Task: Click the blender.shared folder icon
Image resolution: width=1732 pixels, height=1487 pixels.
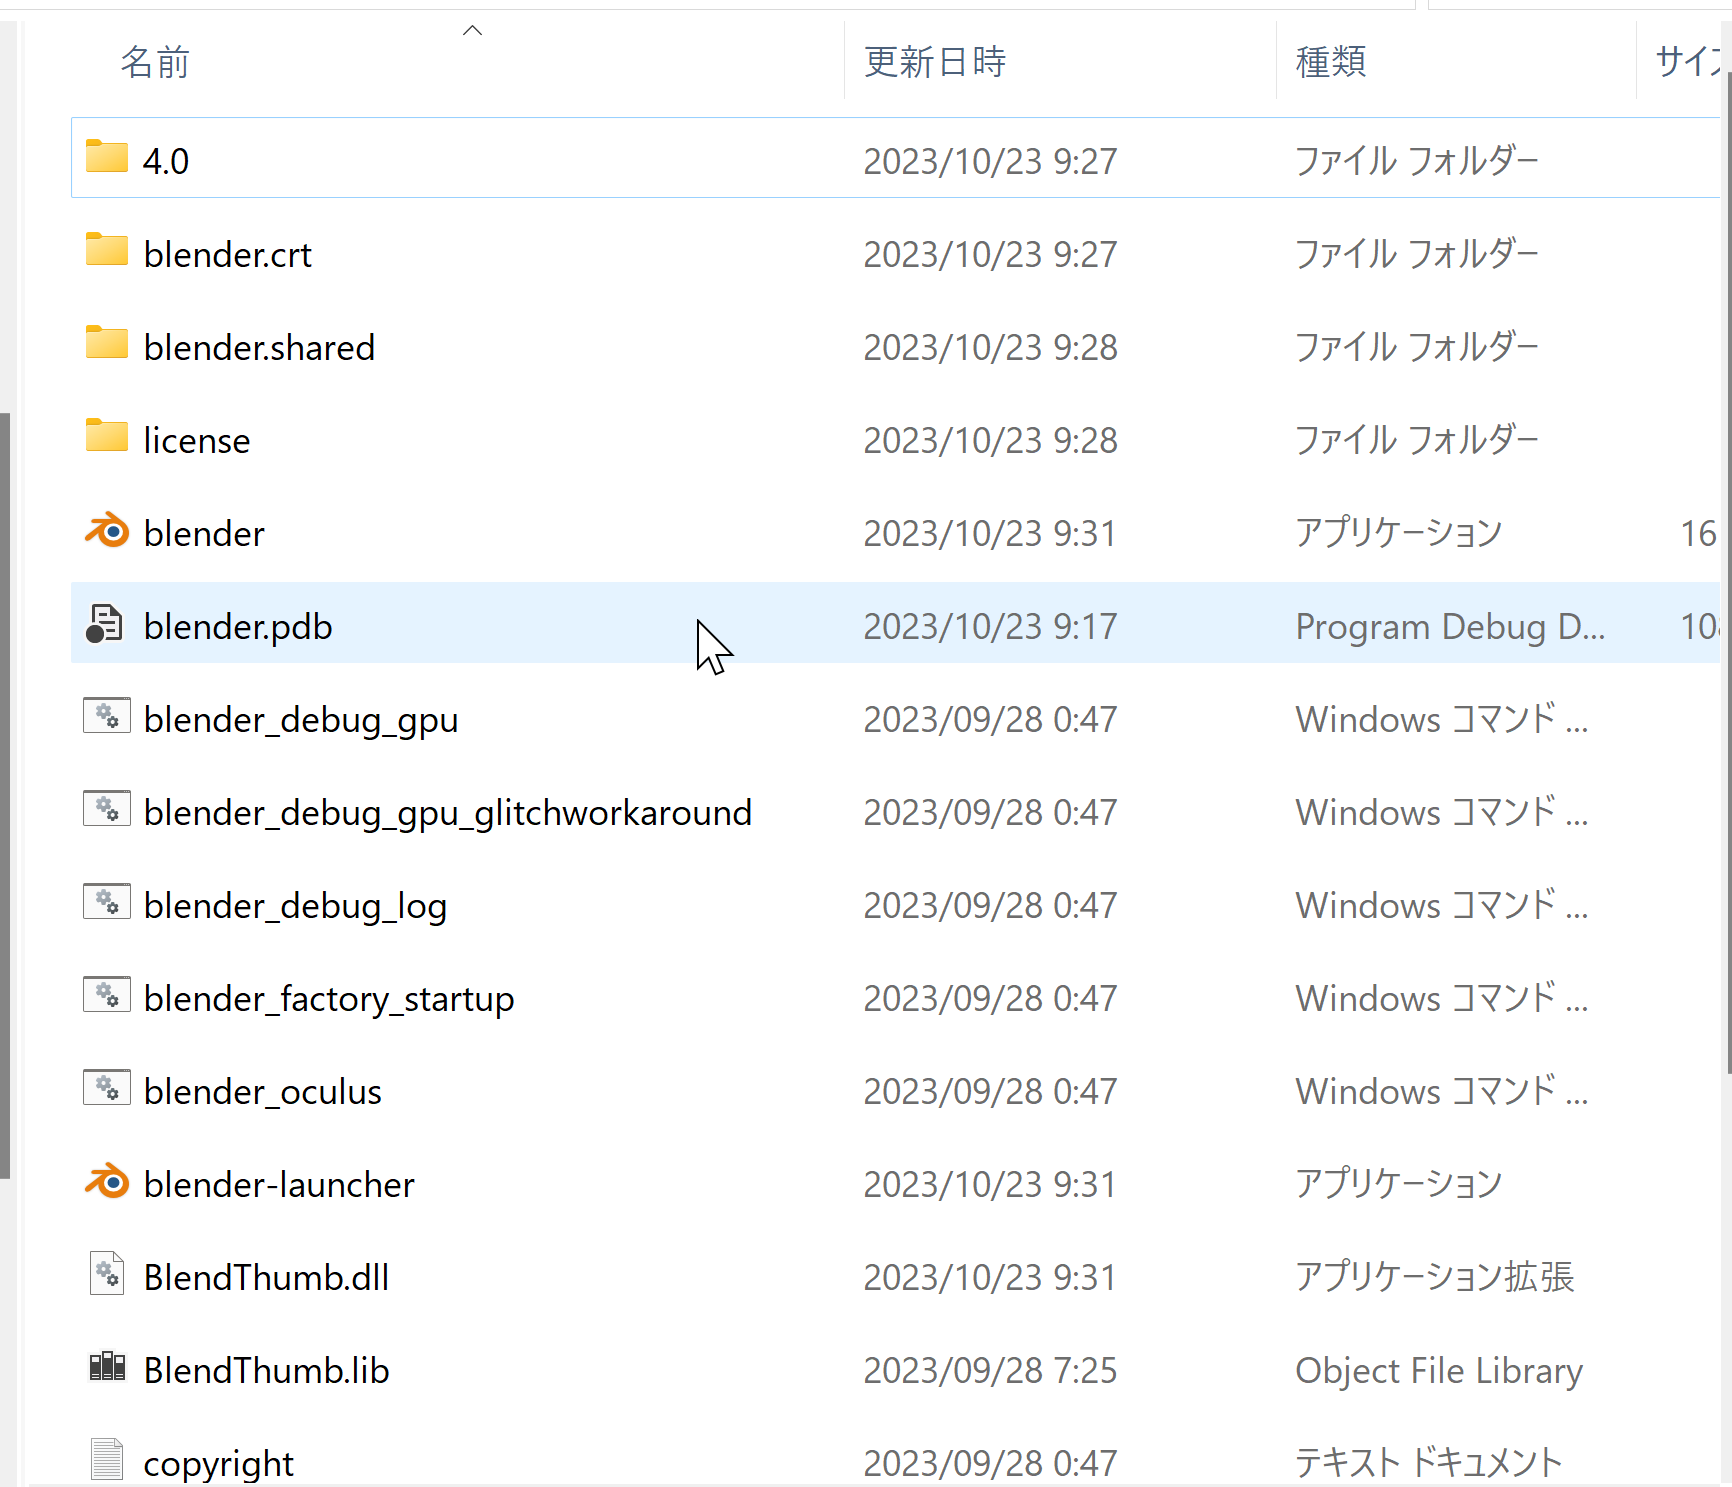Action: coord(106,343)
